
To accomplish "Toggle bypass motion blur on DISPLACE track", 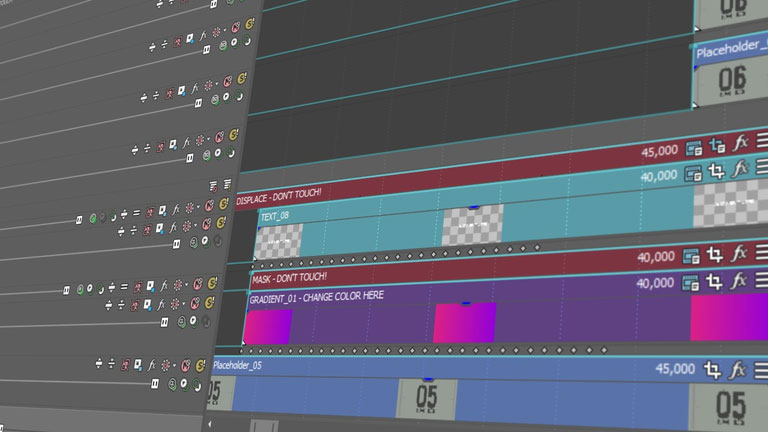I will (x=149, y=211).
